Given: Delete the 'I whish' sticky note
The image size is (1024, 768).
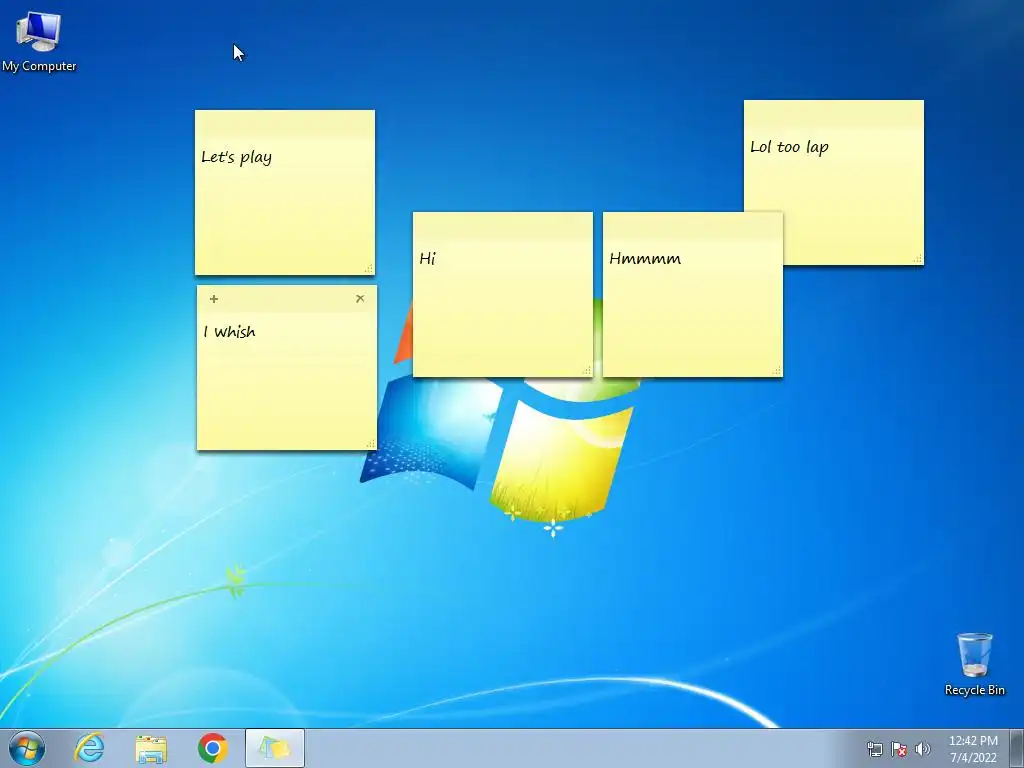Looking at the screenshot, I should [360, 298].
